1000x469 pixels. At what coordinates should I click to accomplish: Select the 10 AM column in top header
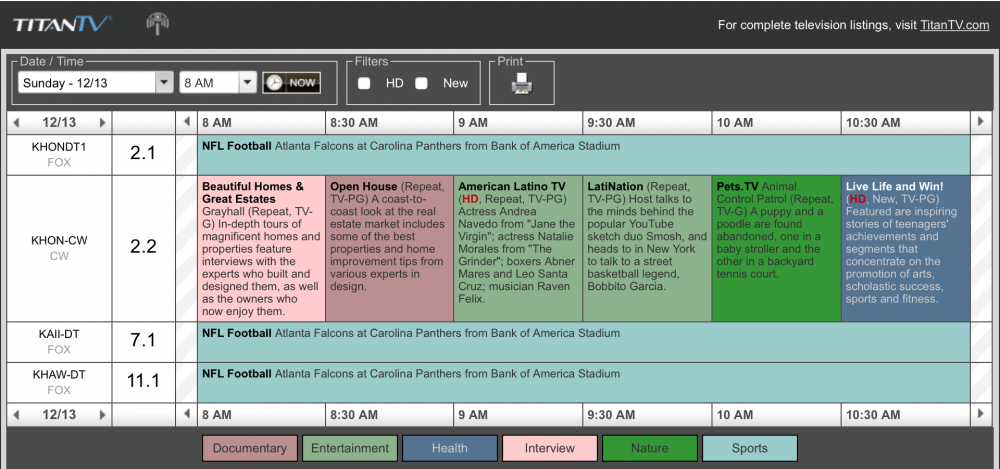776,123
